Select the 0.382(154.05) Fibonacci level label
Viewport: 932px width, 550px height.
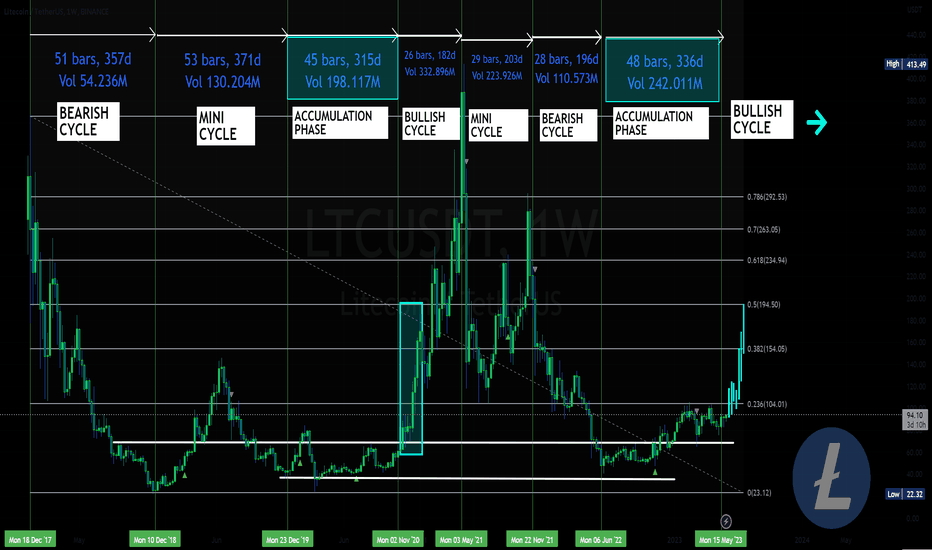coord(767,349)
